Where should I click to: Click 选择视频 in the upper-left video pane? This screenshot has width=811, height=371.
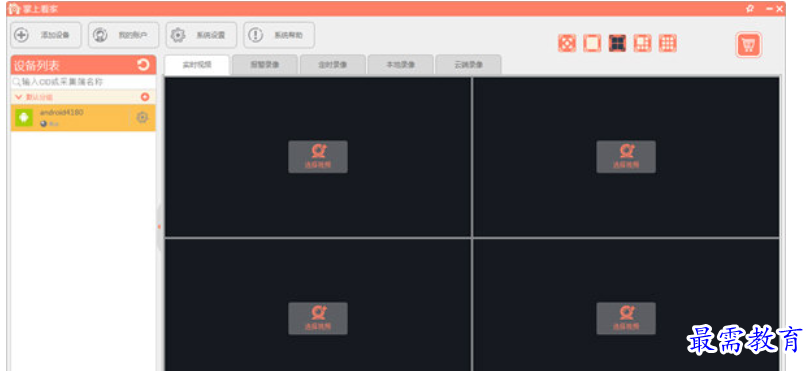coord(318,157)
